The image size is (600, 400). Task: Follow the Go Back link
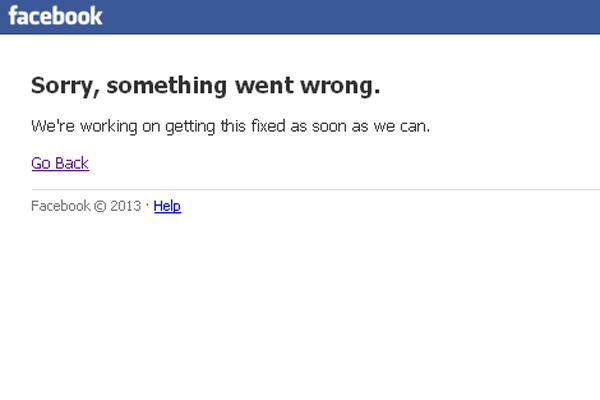[x=60, y=163]
